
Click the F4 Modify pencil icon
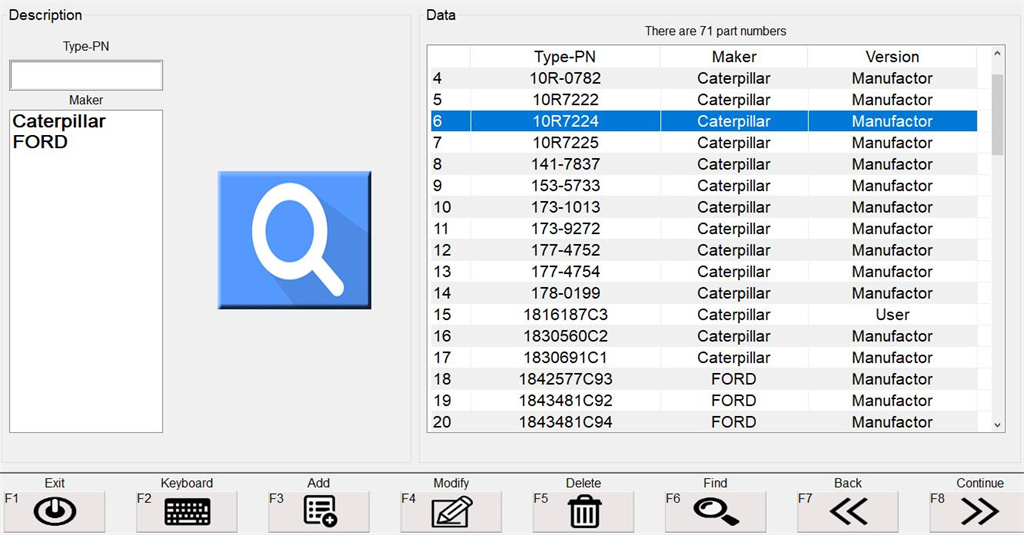451,512
